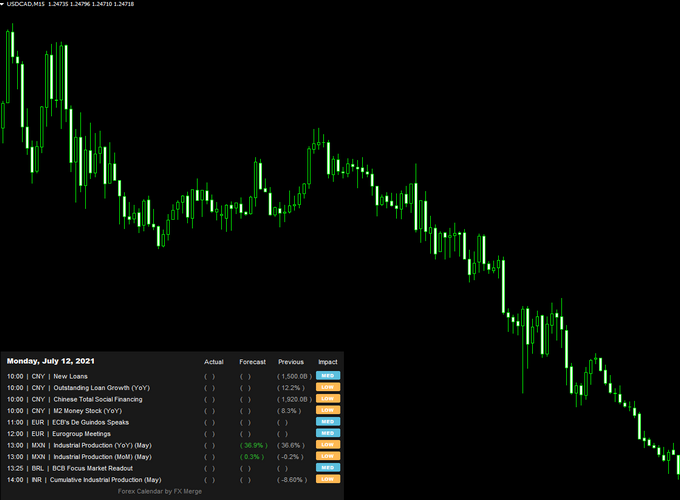The image size is (680, 500).
Task: Click the LOW badge for Industrial Production (YoY)
Action: click(x=328, y=444)
